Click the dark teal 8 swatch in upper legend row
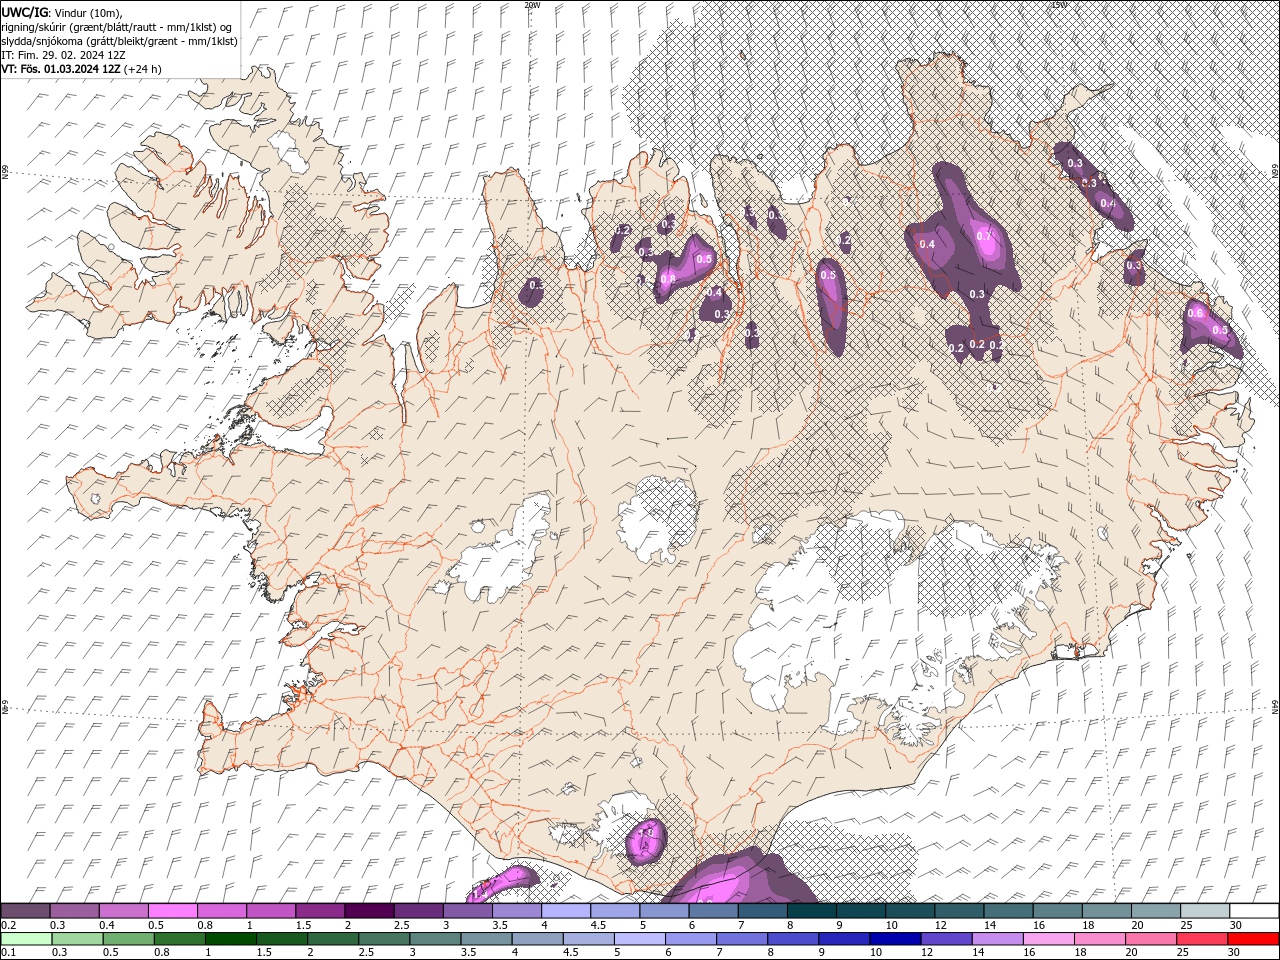The image size is (1280, 960). point(811,911)
